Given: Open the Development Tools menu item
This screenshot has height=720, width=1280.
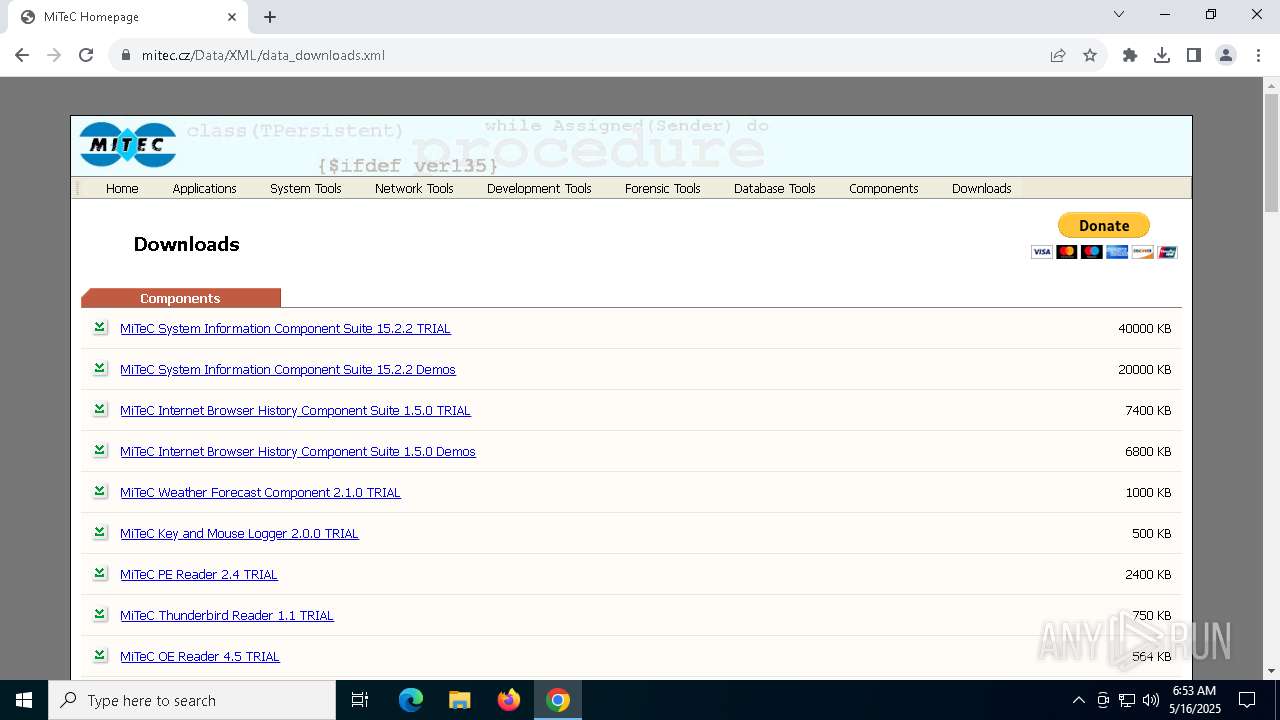Looking at the screenshot, I should pyautogui.click(x=539, y=188).
